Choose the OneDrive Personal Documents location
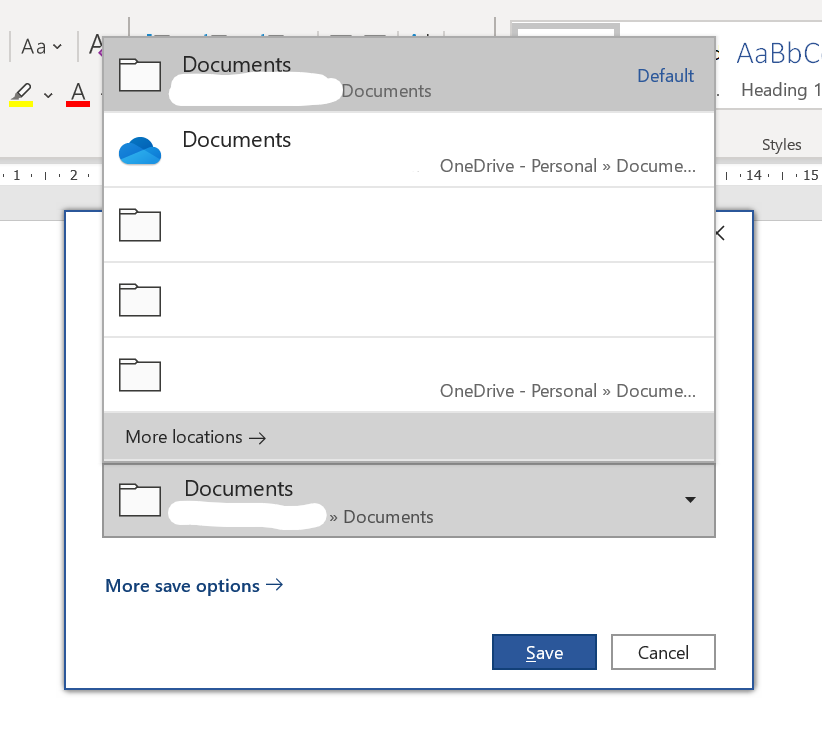Viewport: 822px width, 754px height. pos(409,150)
